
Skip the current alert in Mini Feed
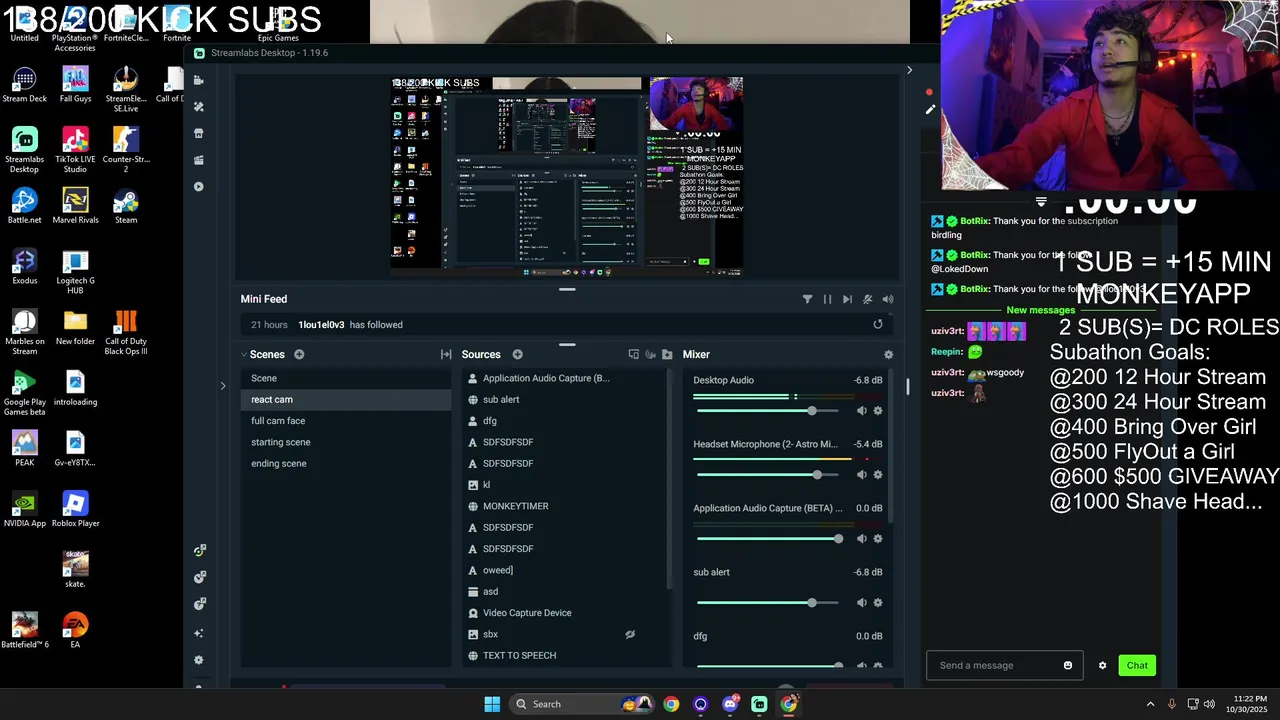847,299
